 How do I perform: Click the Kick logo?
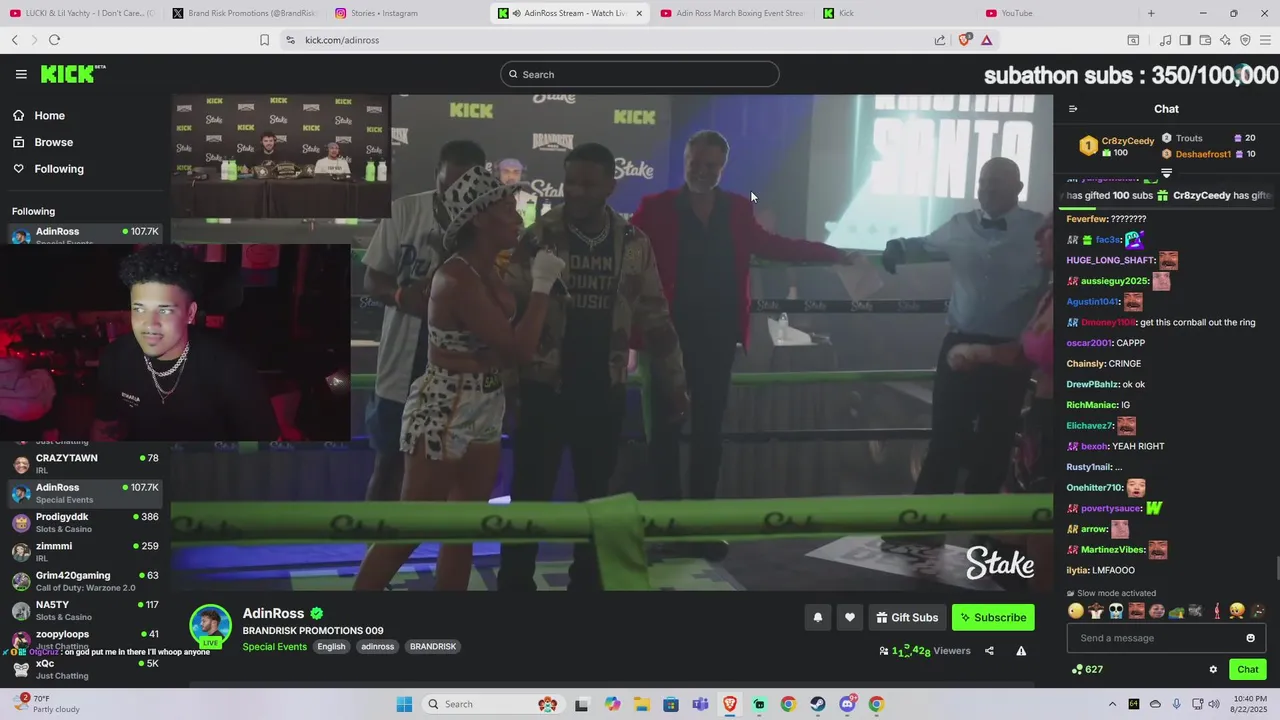pyautogui.click(x=72, y=74)
